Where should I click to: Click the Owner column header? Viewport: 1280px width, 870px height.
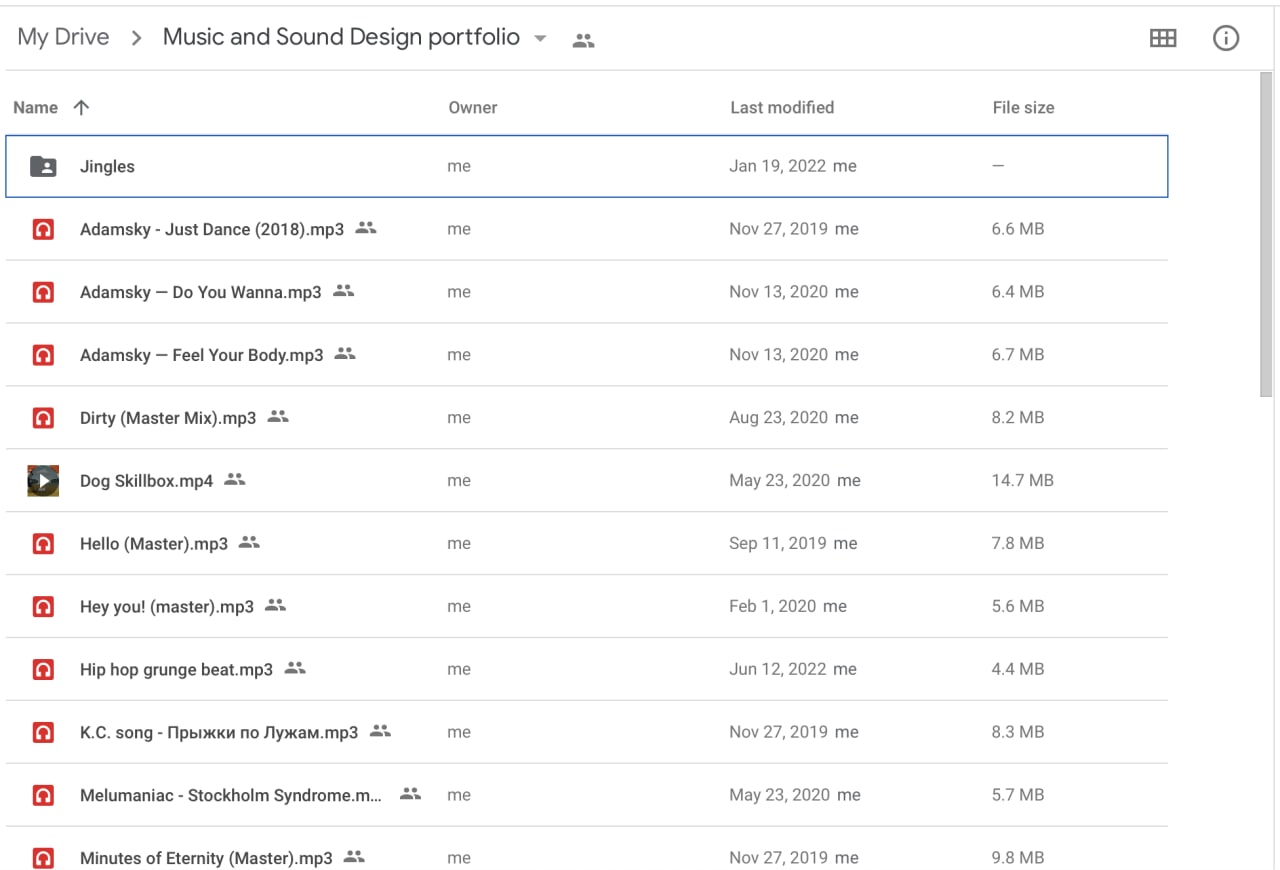click(x=472, y=108)
